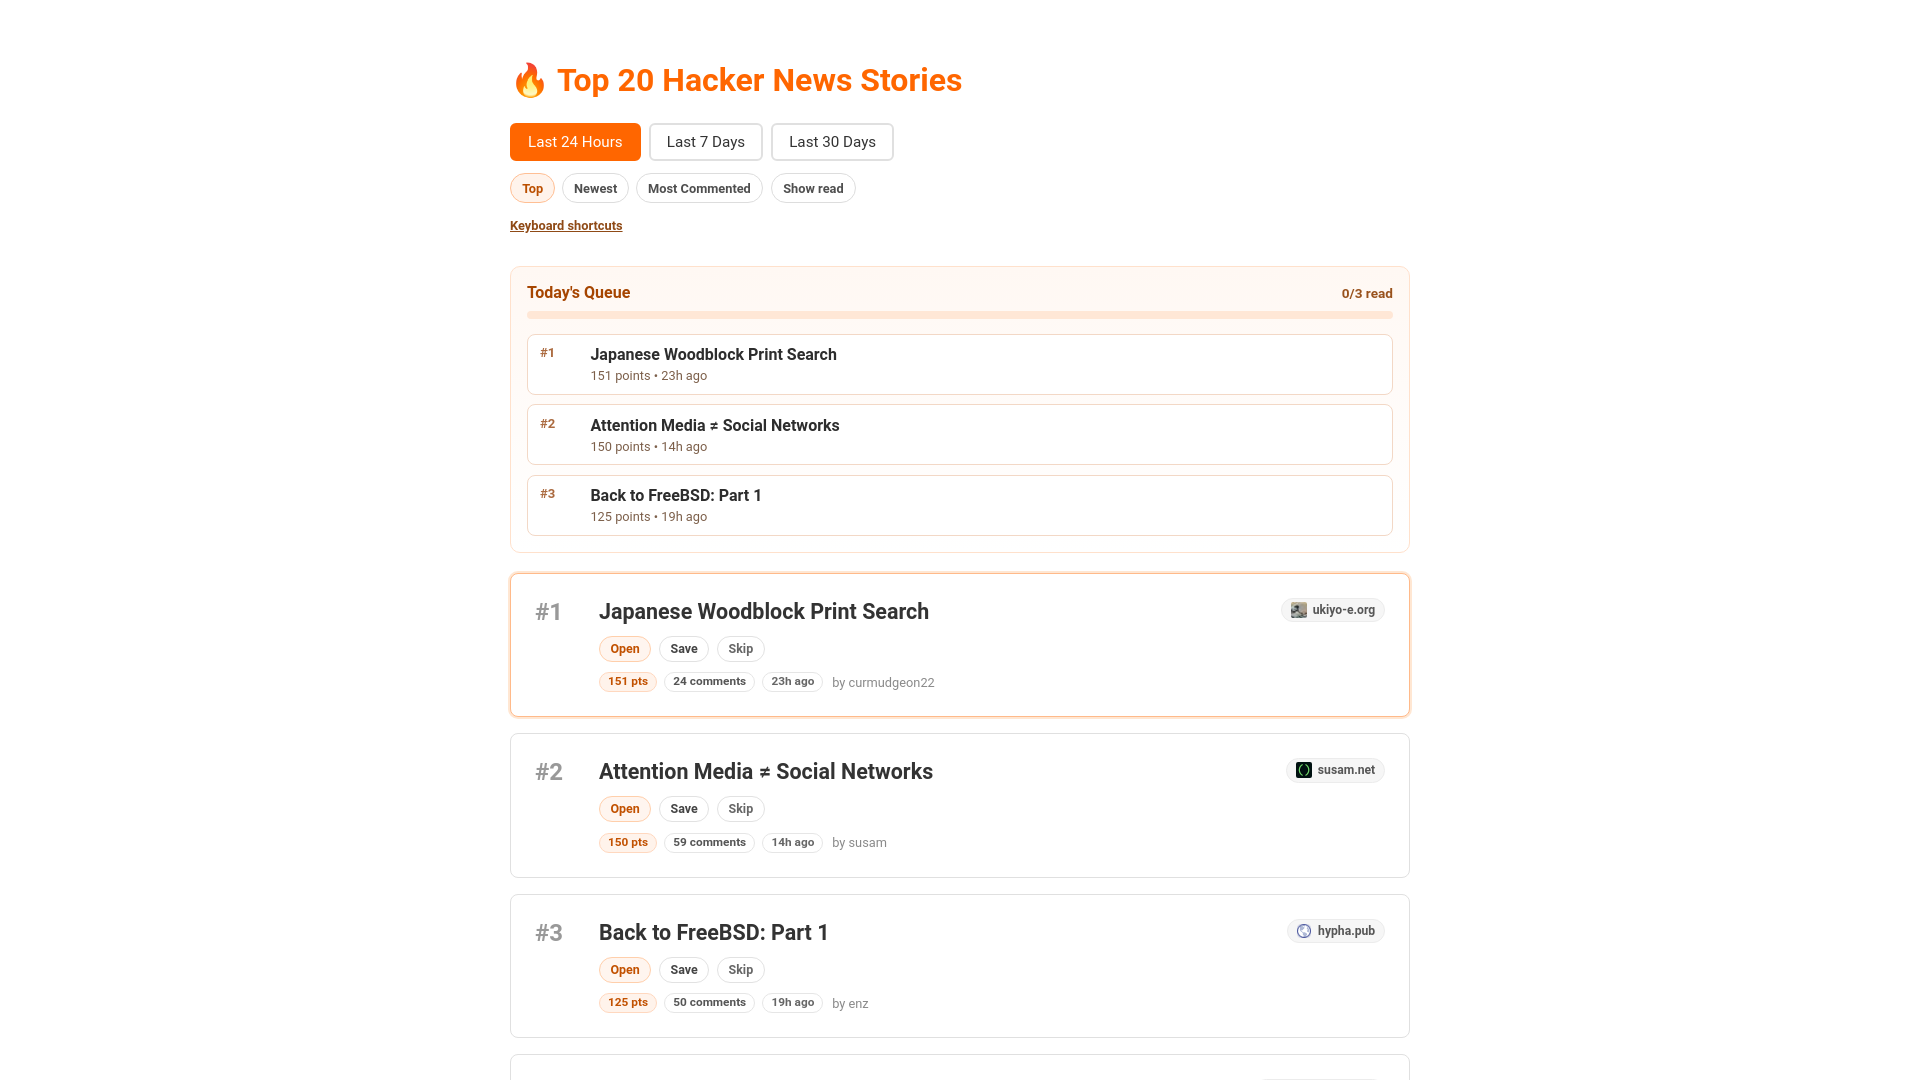Click Open on Japanese Woodblock Print Search

625,649
